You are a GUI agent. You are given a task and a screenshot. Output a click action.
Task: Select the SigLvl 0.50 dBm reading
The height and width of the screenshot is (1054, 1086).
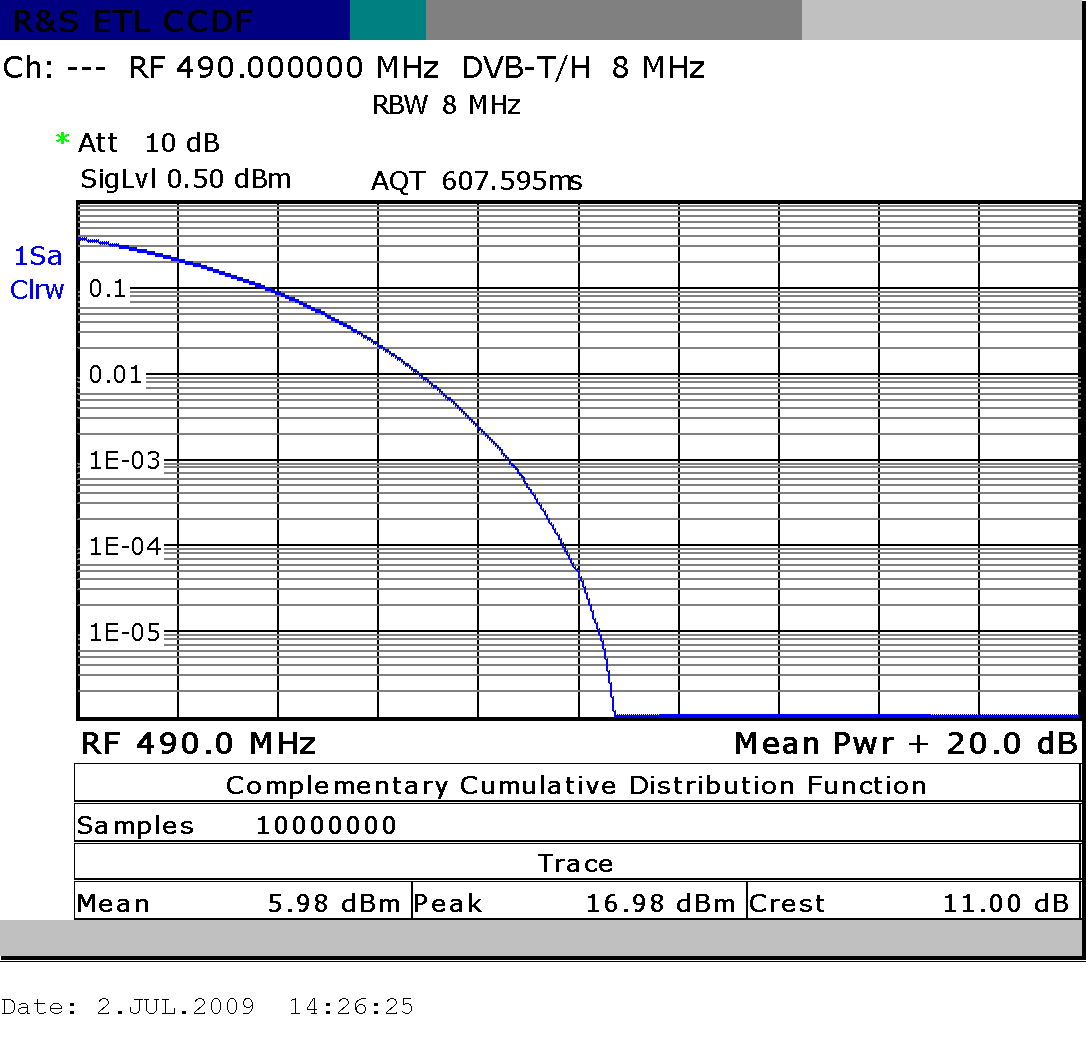[x=186, y=179]
